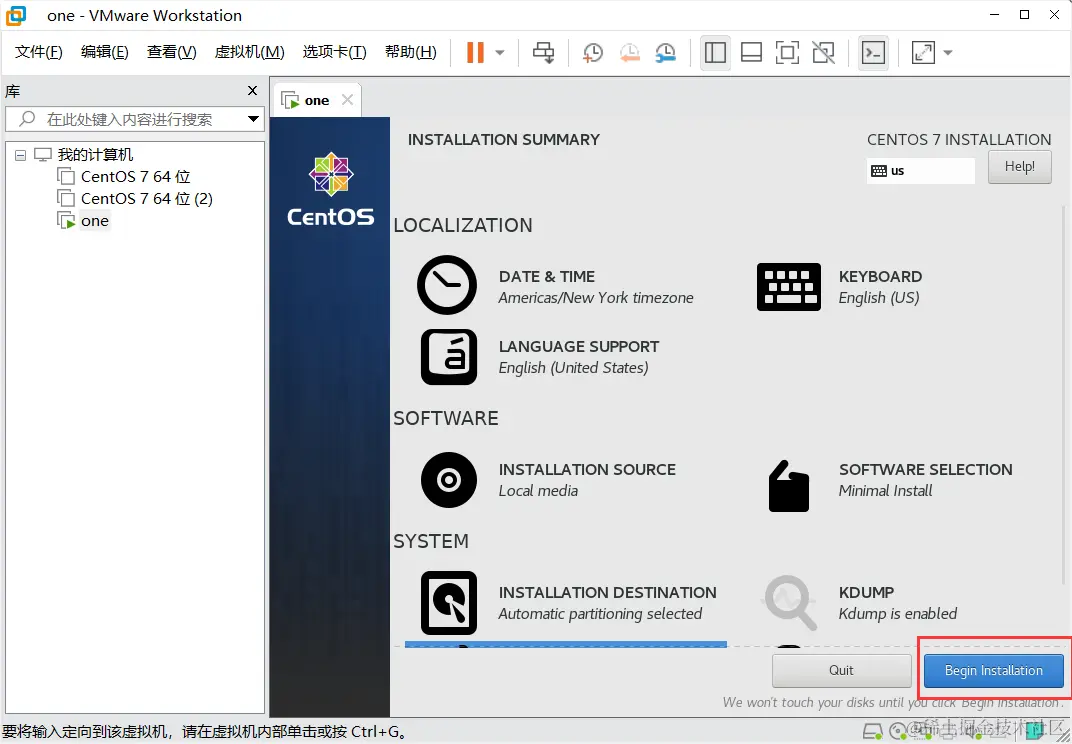Viewport: 1072px width, 744px height.
Task: Take a snapshot of the virtual machine
Action: coord(593,53)
